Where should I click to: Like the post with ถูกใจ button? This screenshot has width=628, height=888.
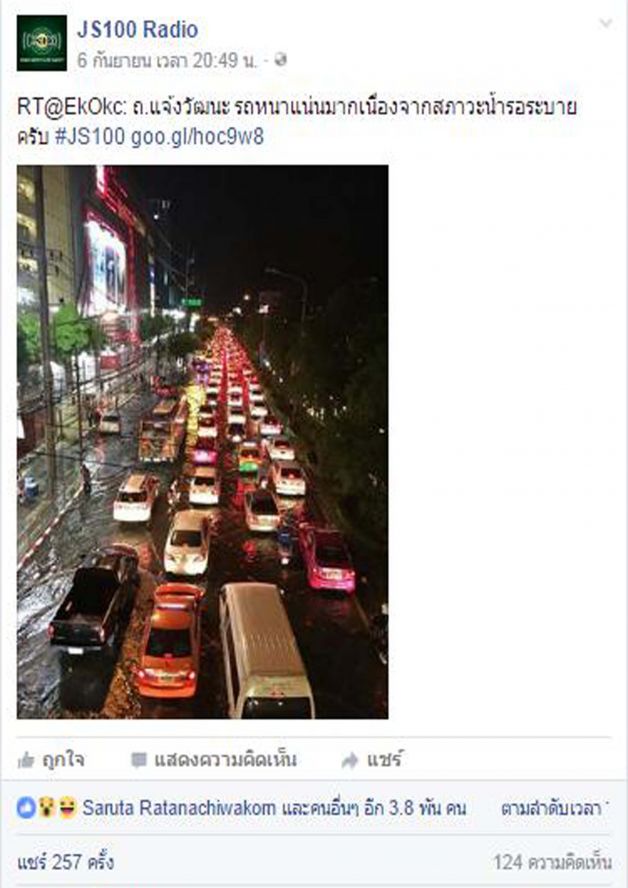click(52, 760)
